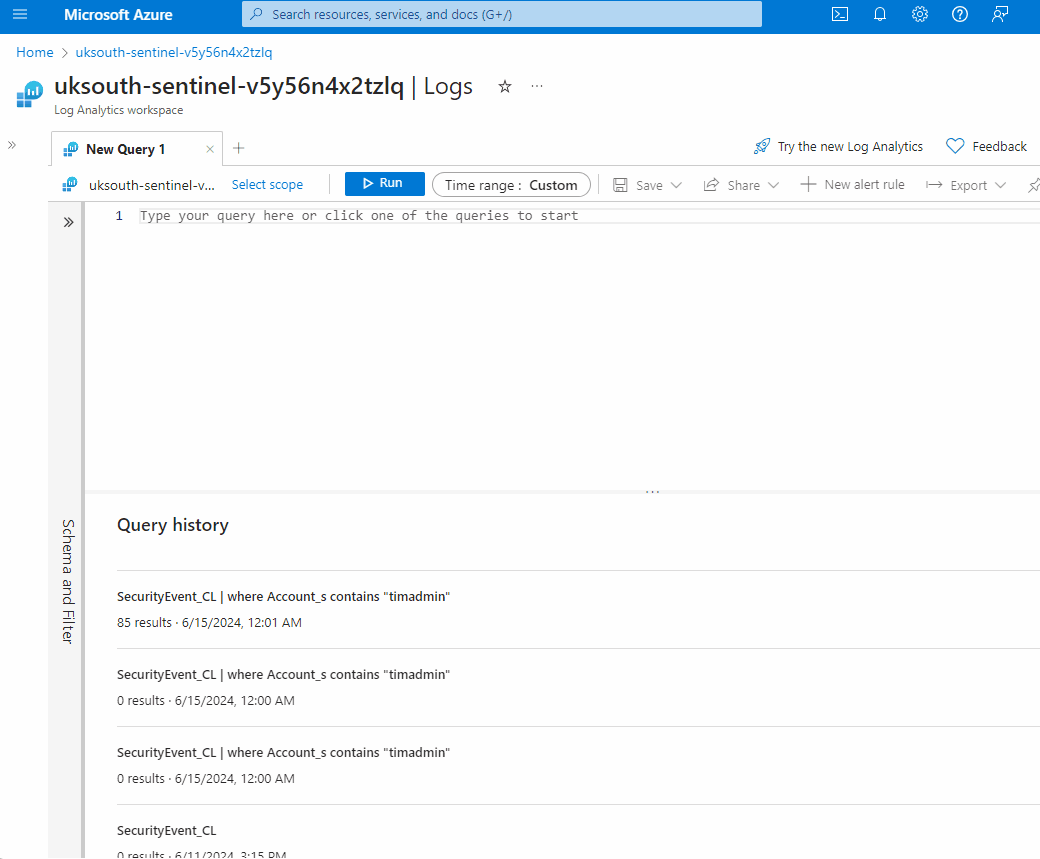Favorite the workspace with the star icon

click(505, 86)
